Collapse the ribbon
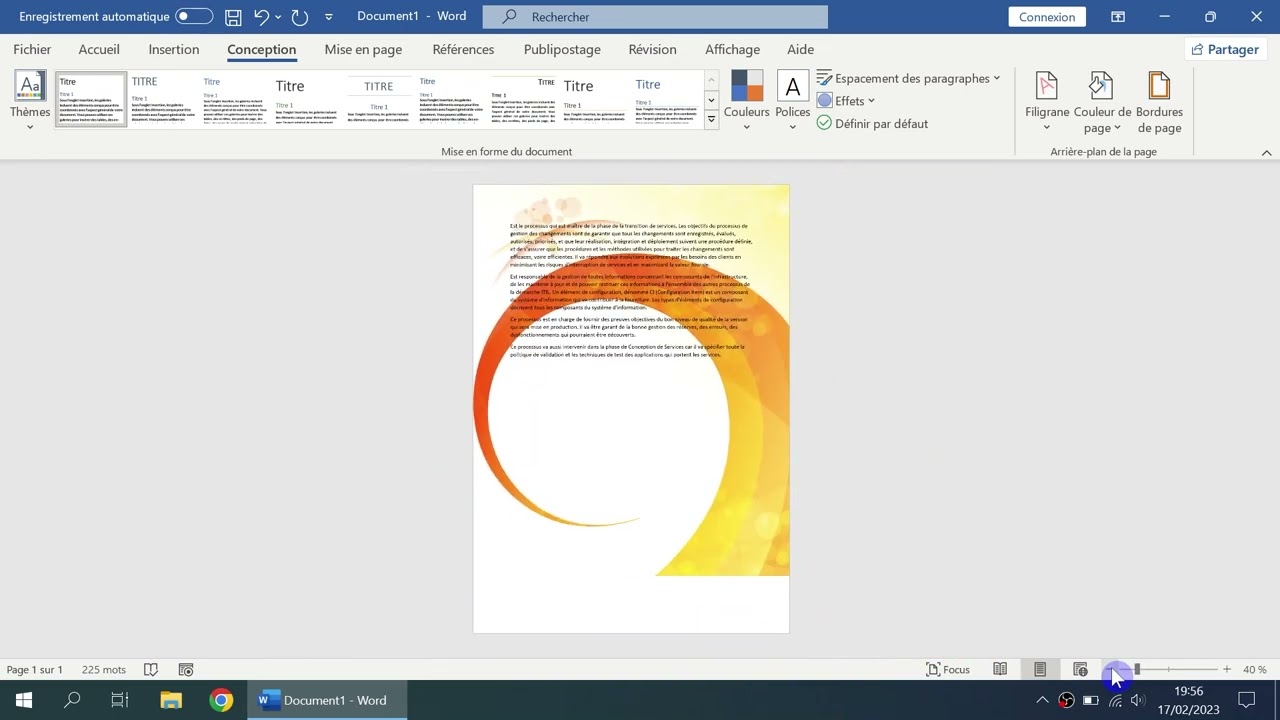Screen dimensions: 1280x720 1266,153
